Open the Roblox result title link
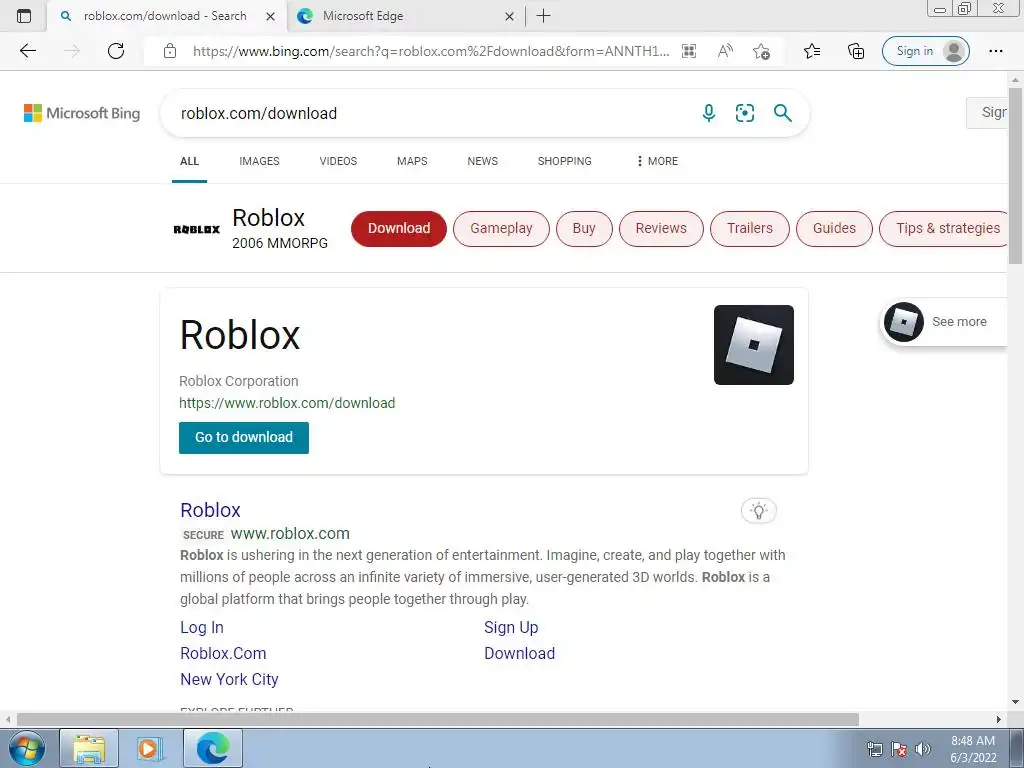Screen dimensions: 1024x768 coord(210,510)
